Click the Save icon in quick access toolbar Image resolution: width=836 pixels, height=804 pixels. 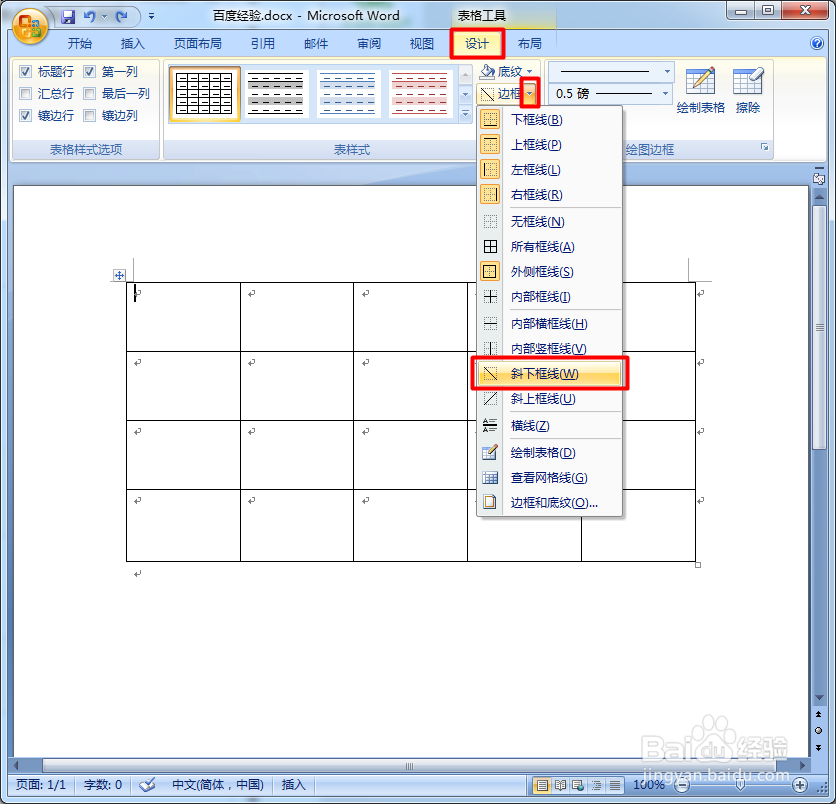[x=68, y=15]
